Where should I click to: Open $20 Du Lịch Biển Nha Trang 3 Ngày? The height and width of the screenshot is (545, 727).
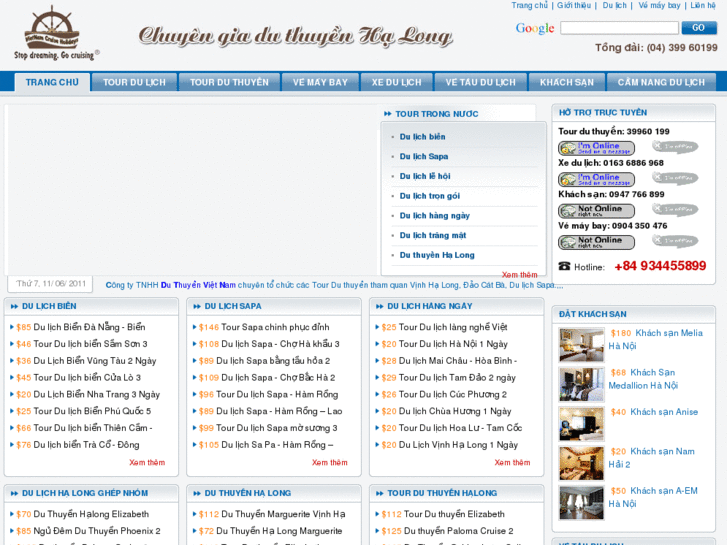pos(88,394)
